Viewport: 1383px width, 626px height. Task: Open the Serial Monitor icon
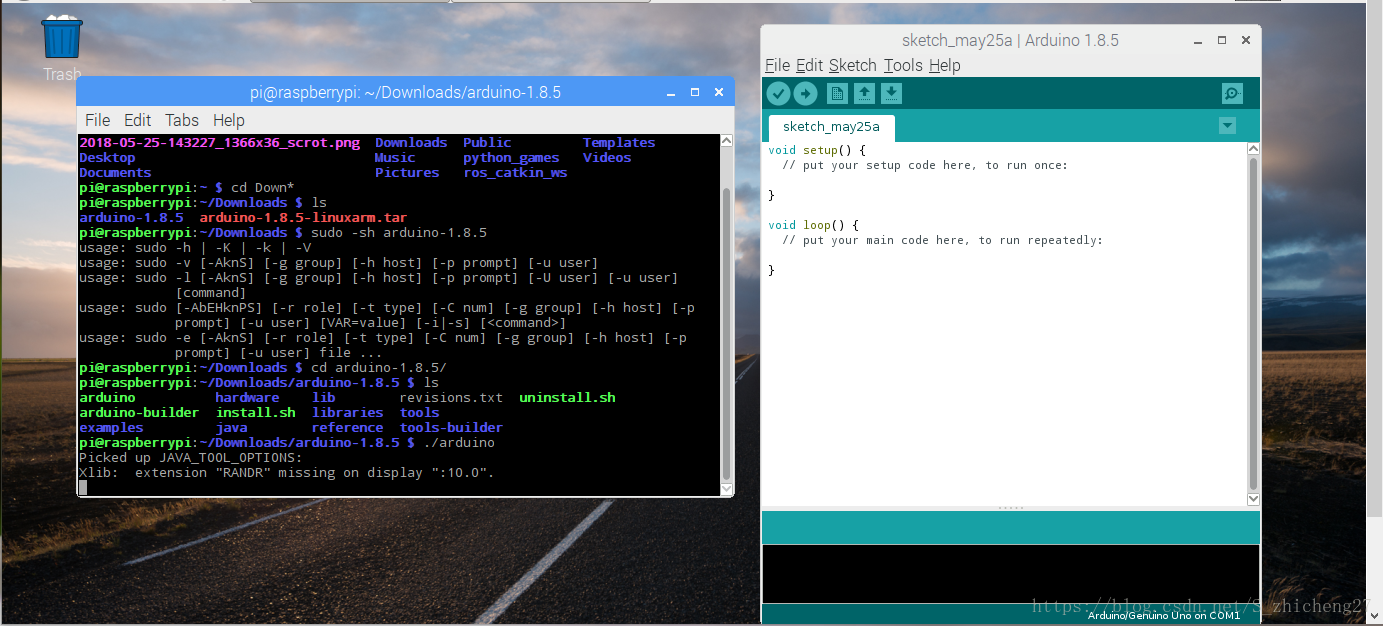click(x=1232, y=93)
